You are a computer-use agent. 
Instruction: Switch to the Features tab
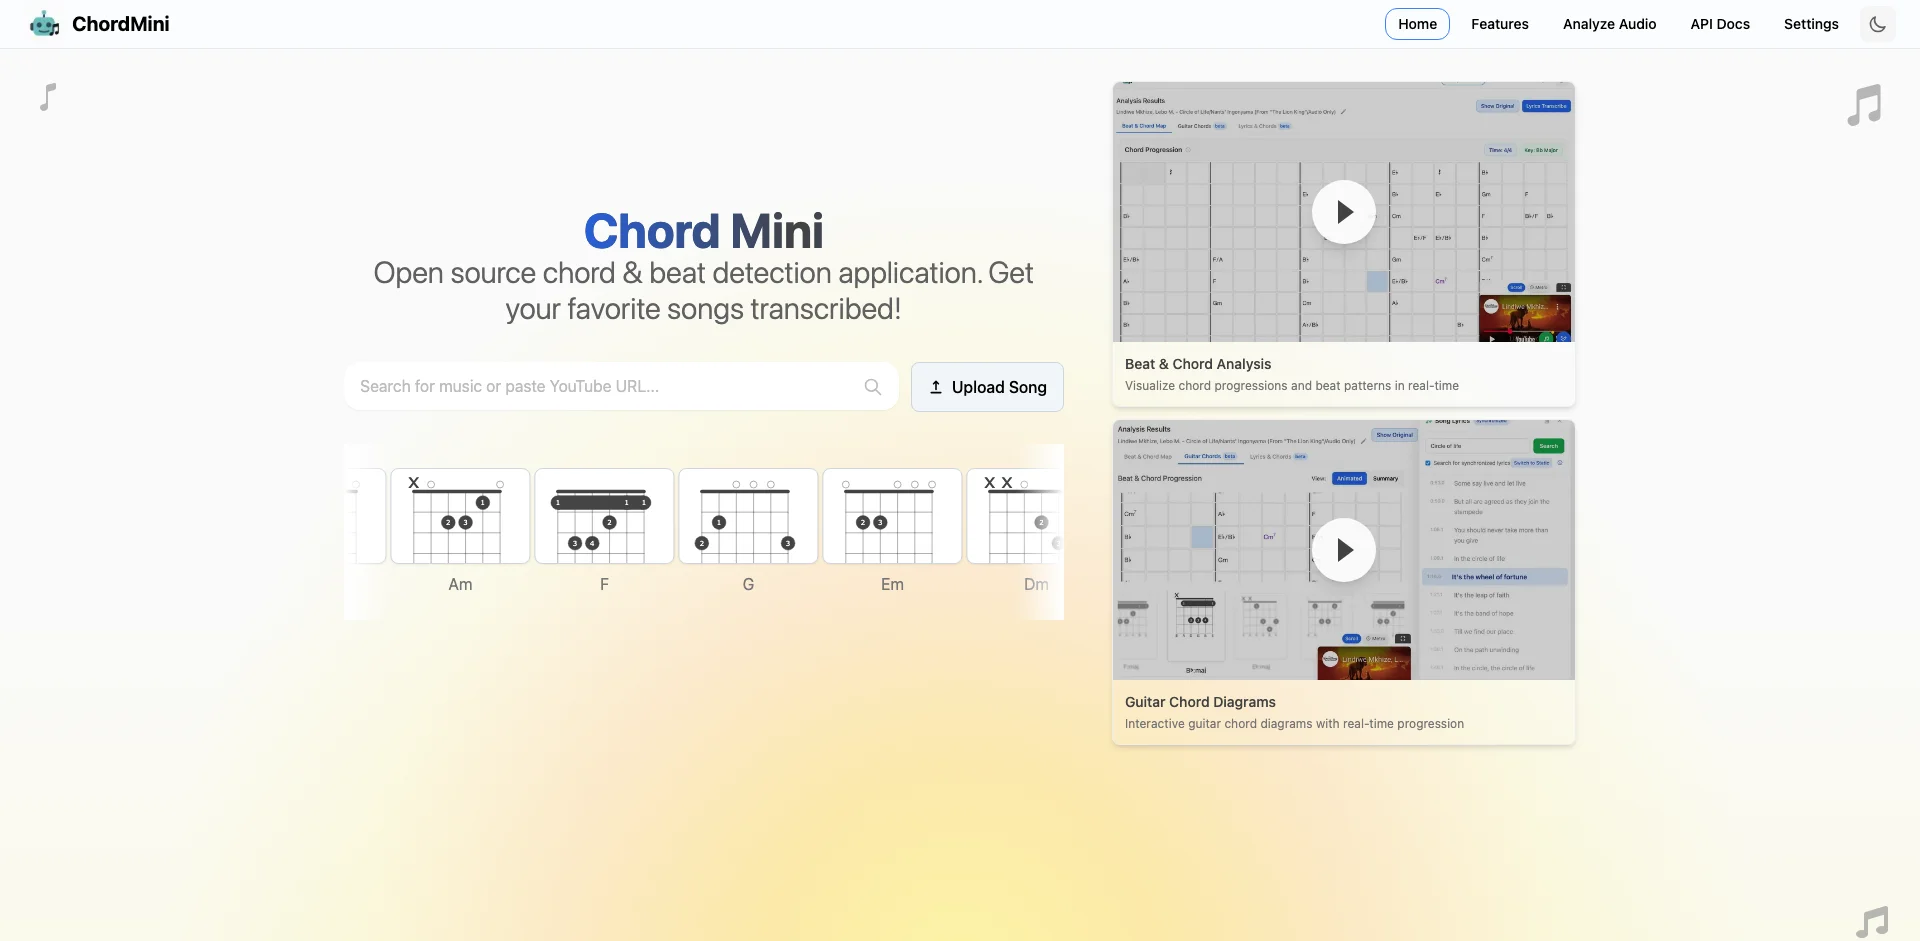pos(1499,23)
